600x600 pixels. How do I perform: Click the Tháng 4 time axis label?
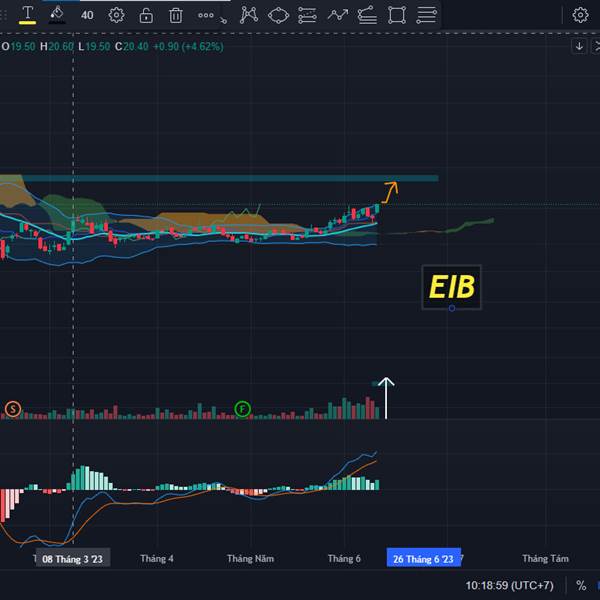[x=157, y=558]
